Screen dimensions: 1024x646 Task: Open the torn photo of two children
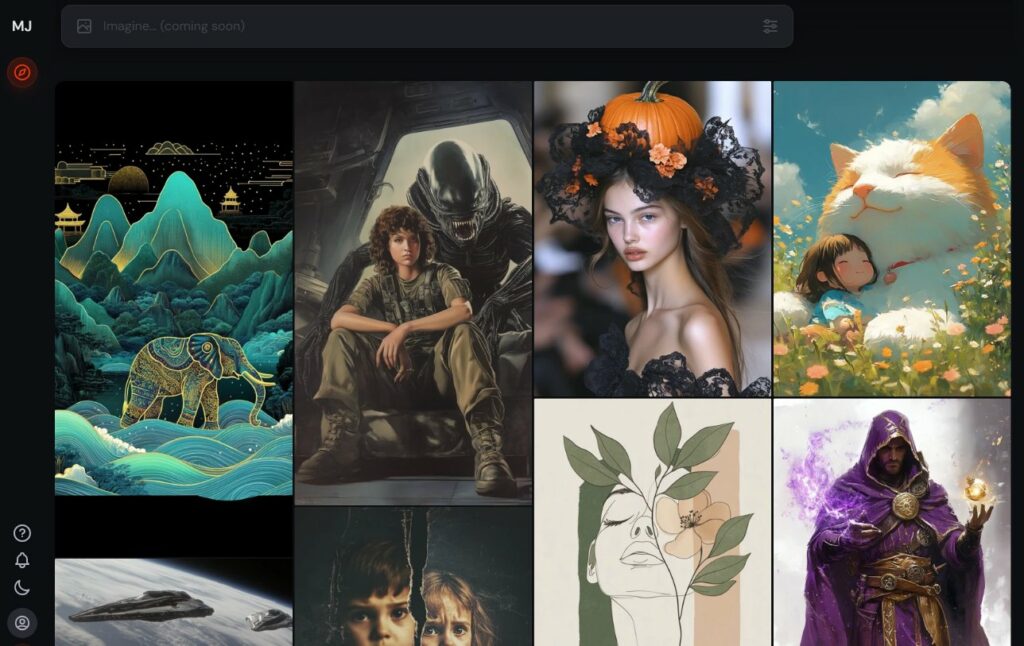pos(412,577)
